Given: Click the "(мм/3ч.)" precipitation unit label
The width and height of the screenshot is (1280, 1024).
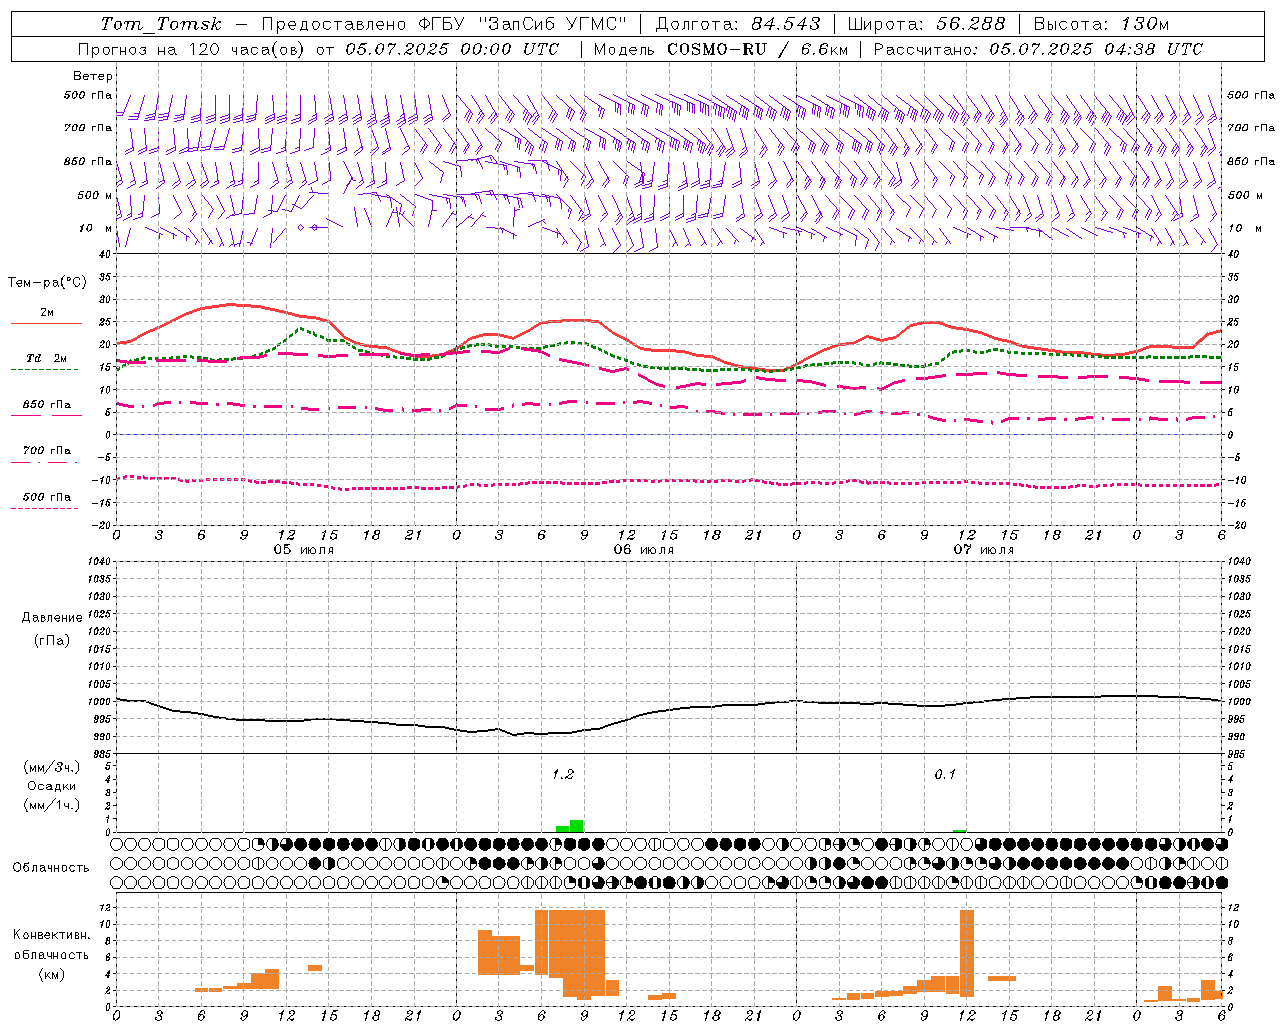Looking at the screenshot, I should 52,767.
